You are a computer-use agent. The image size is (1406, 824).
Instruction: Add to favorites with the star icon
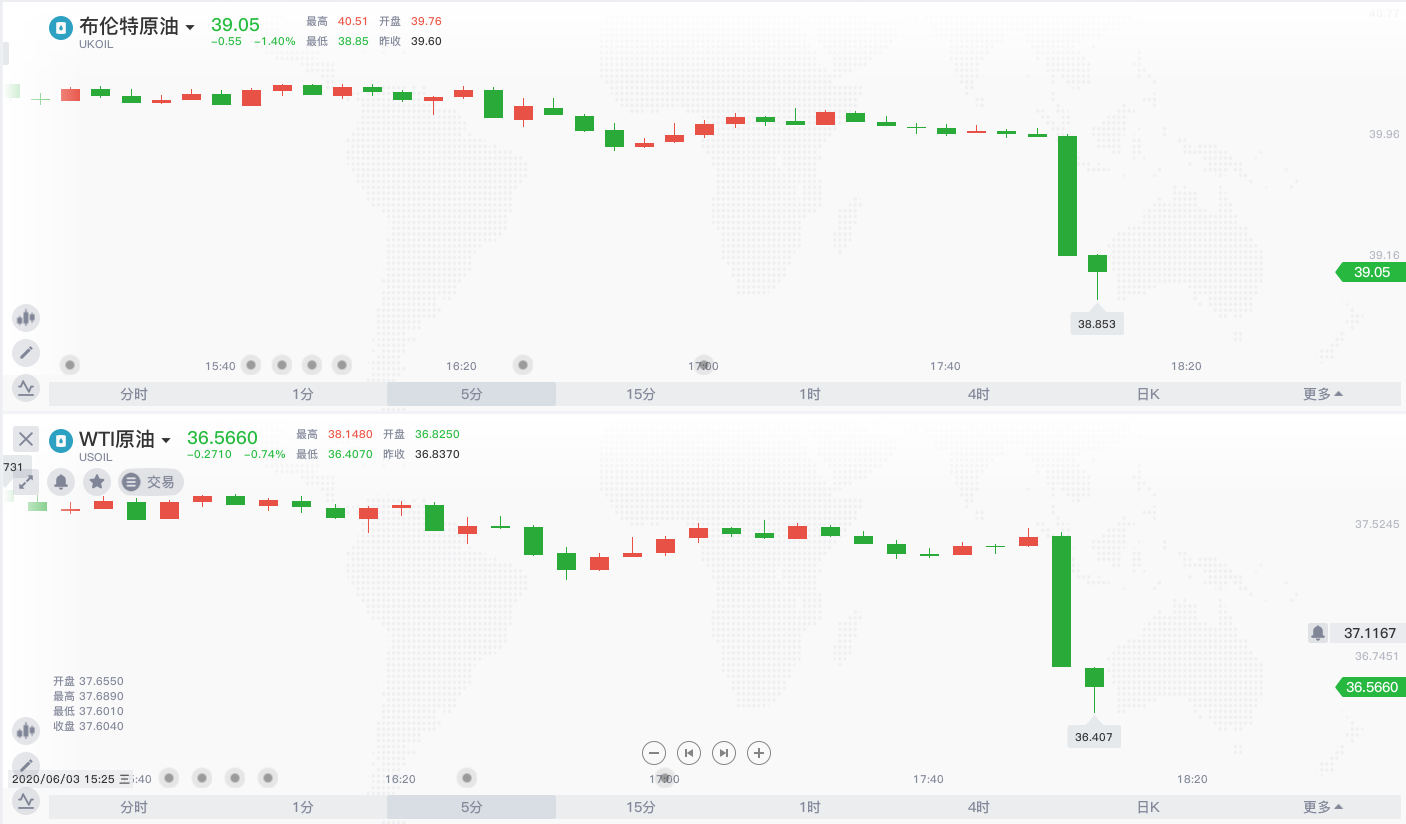97,482
